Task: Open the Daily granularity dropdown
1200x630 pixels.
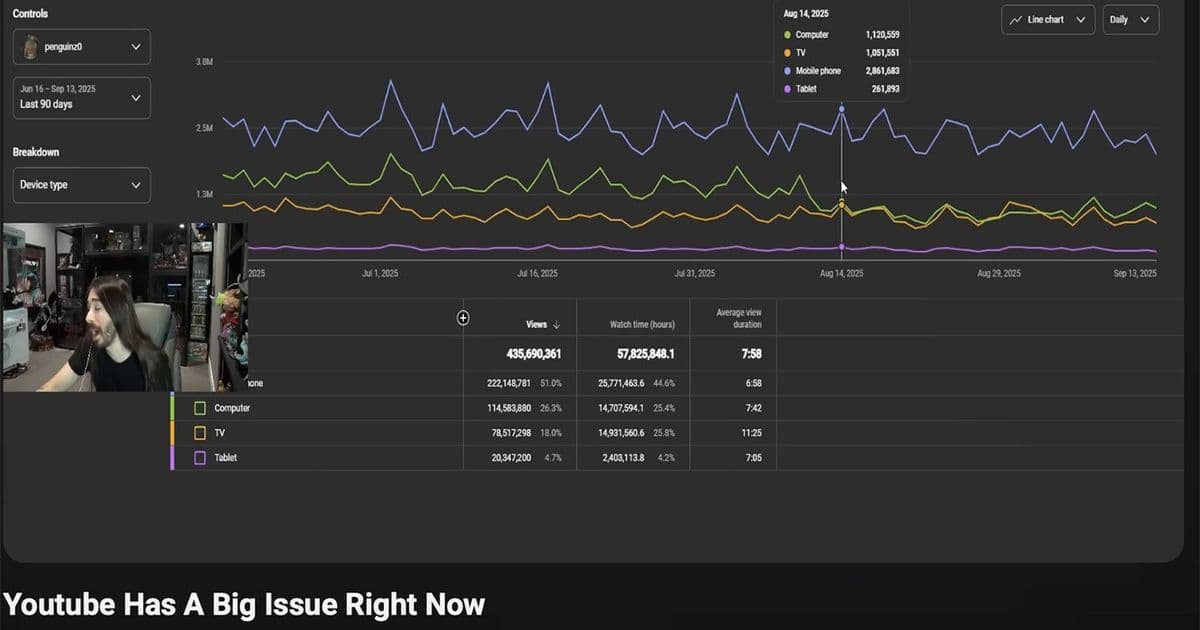Action: pos(1130,19)
